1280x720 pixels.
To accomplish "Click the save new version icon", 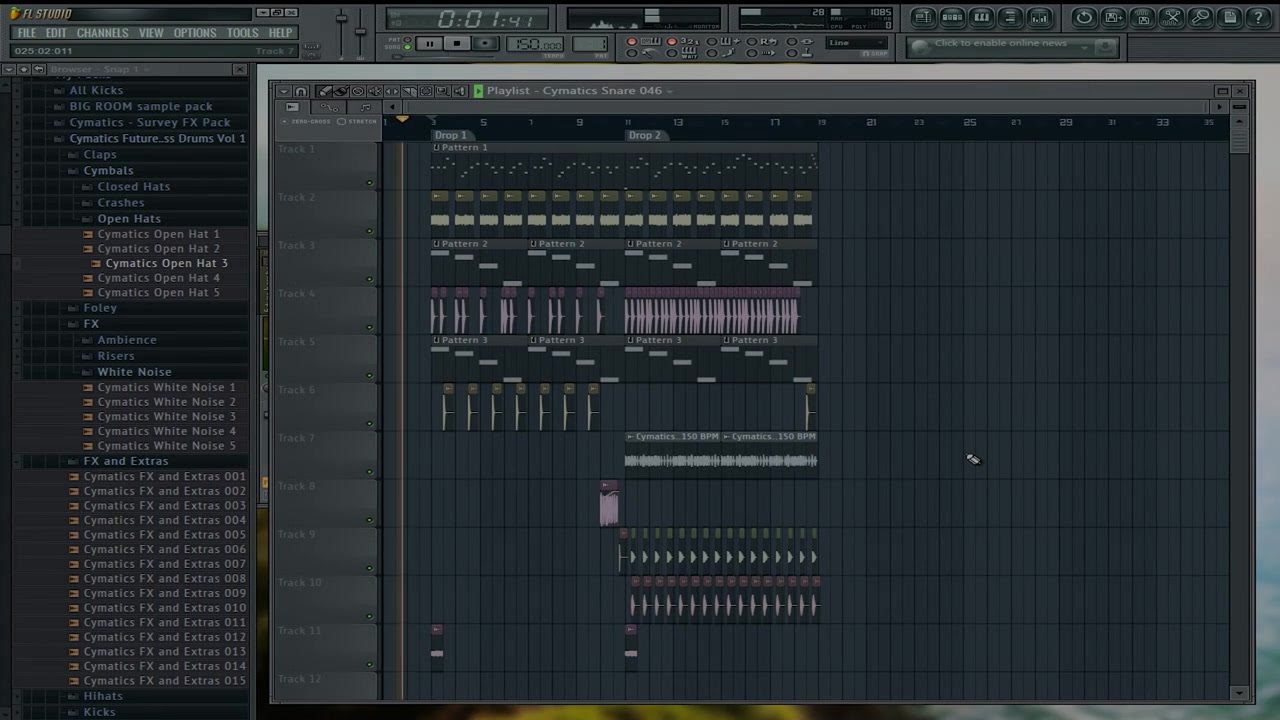I will coord(1113,18).
